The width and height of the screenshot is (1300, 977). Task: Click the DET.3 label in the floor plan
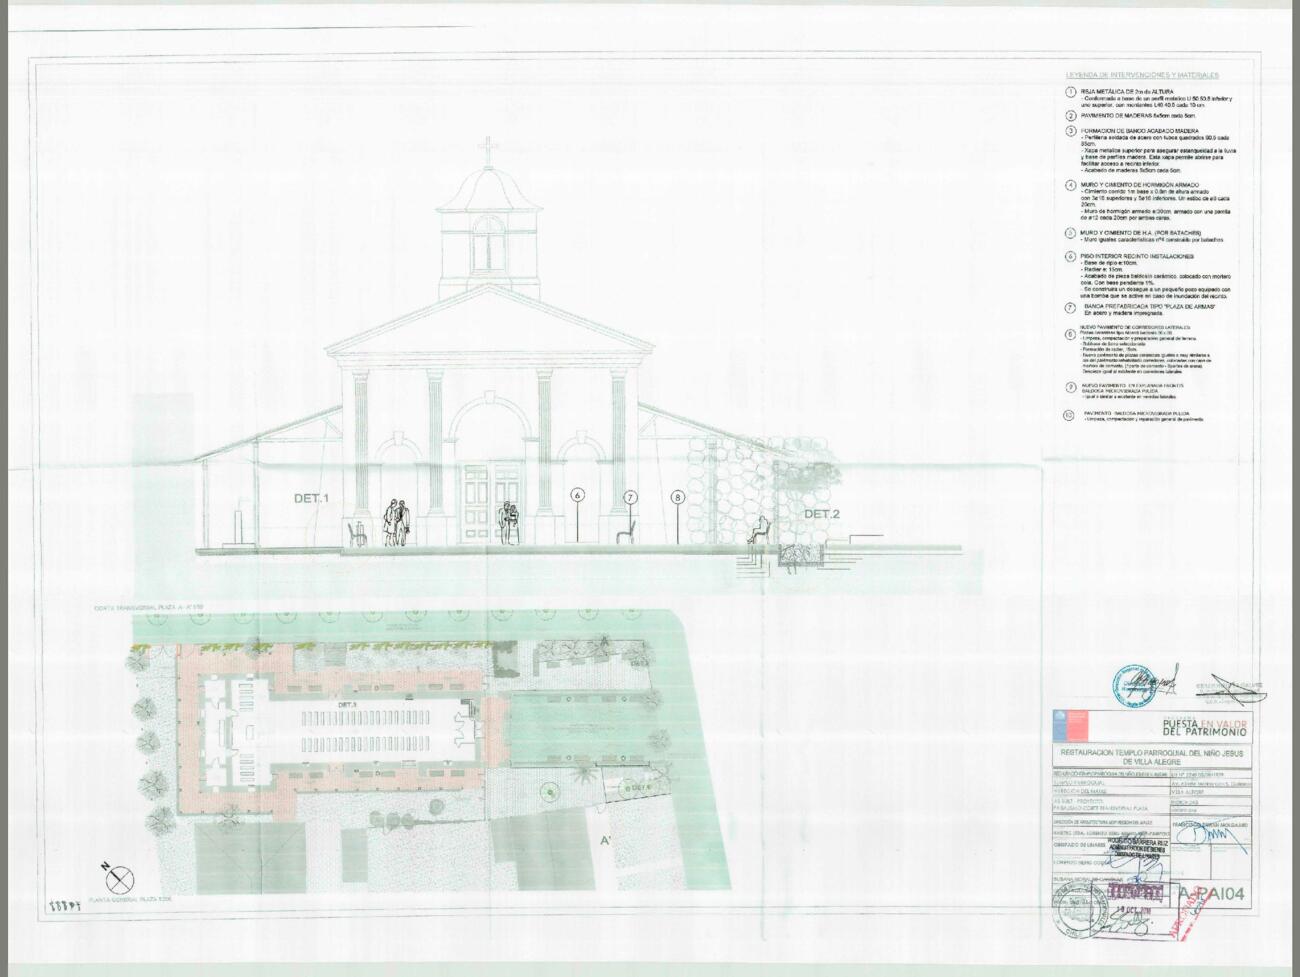pos(347,706)
